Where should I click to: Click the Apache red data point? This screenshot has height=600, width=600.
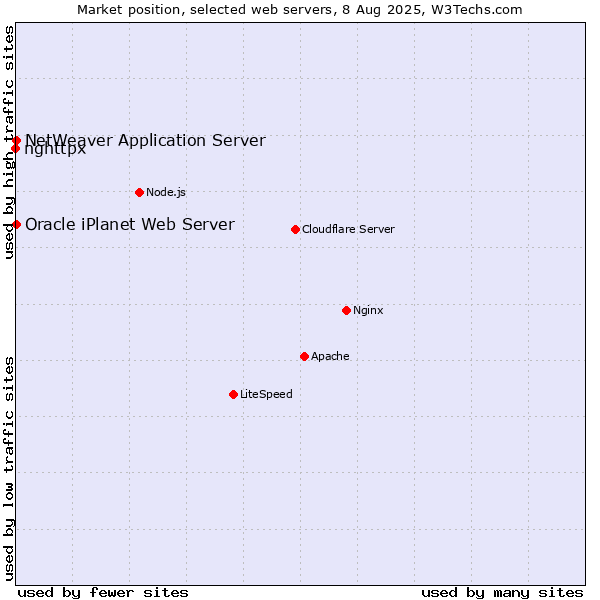coord(305,357)
